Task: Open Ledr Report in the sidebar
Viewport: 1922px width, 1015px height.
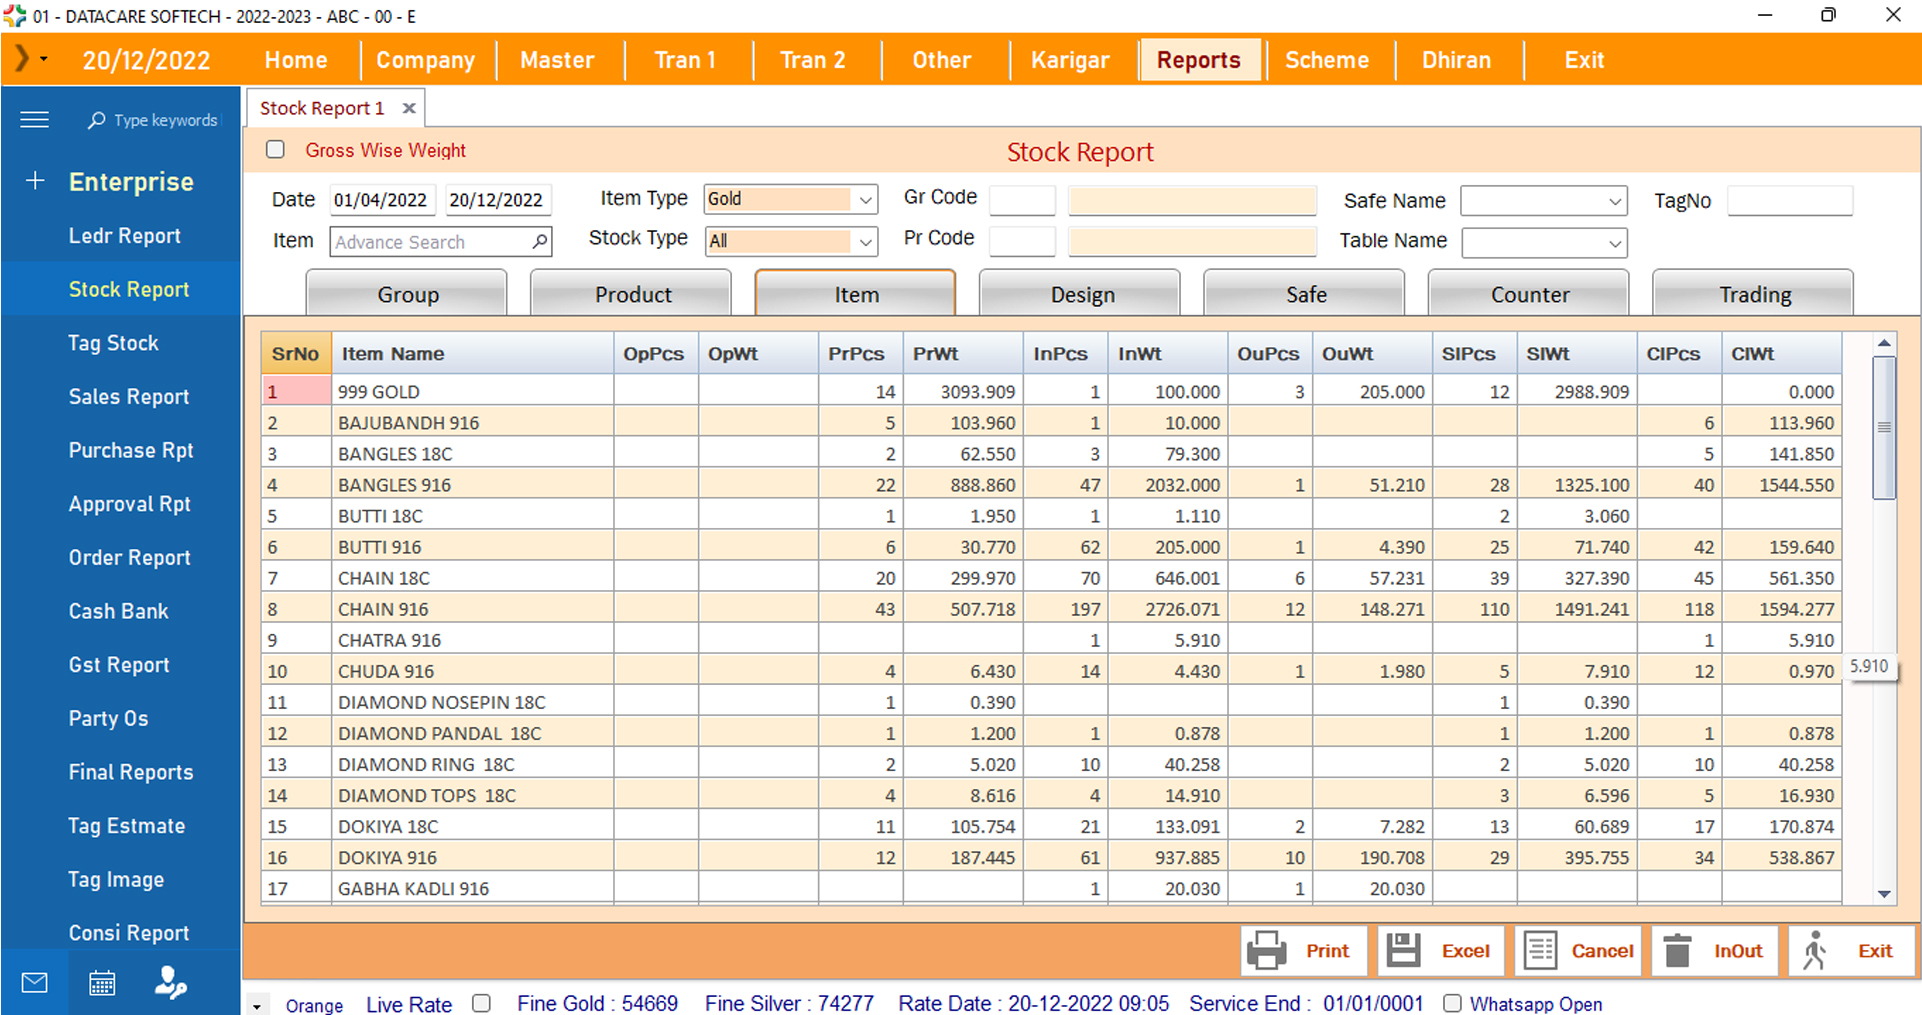Action: 125,236
